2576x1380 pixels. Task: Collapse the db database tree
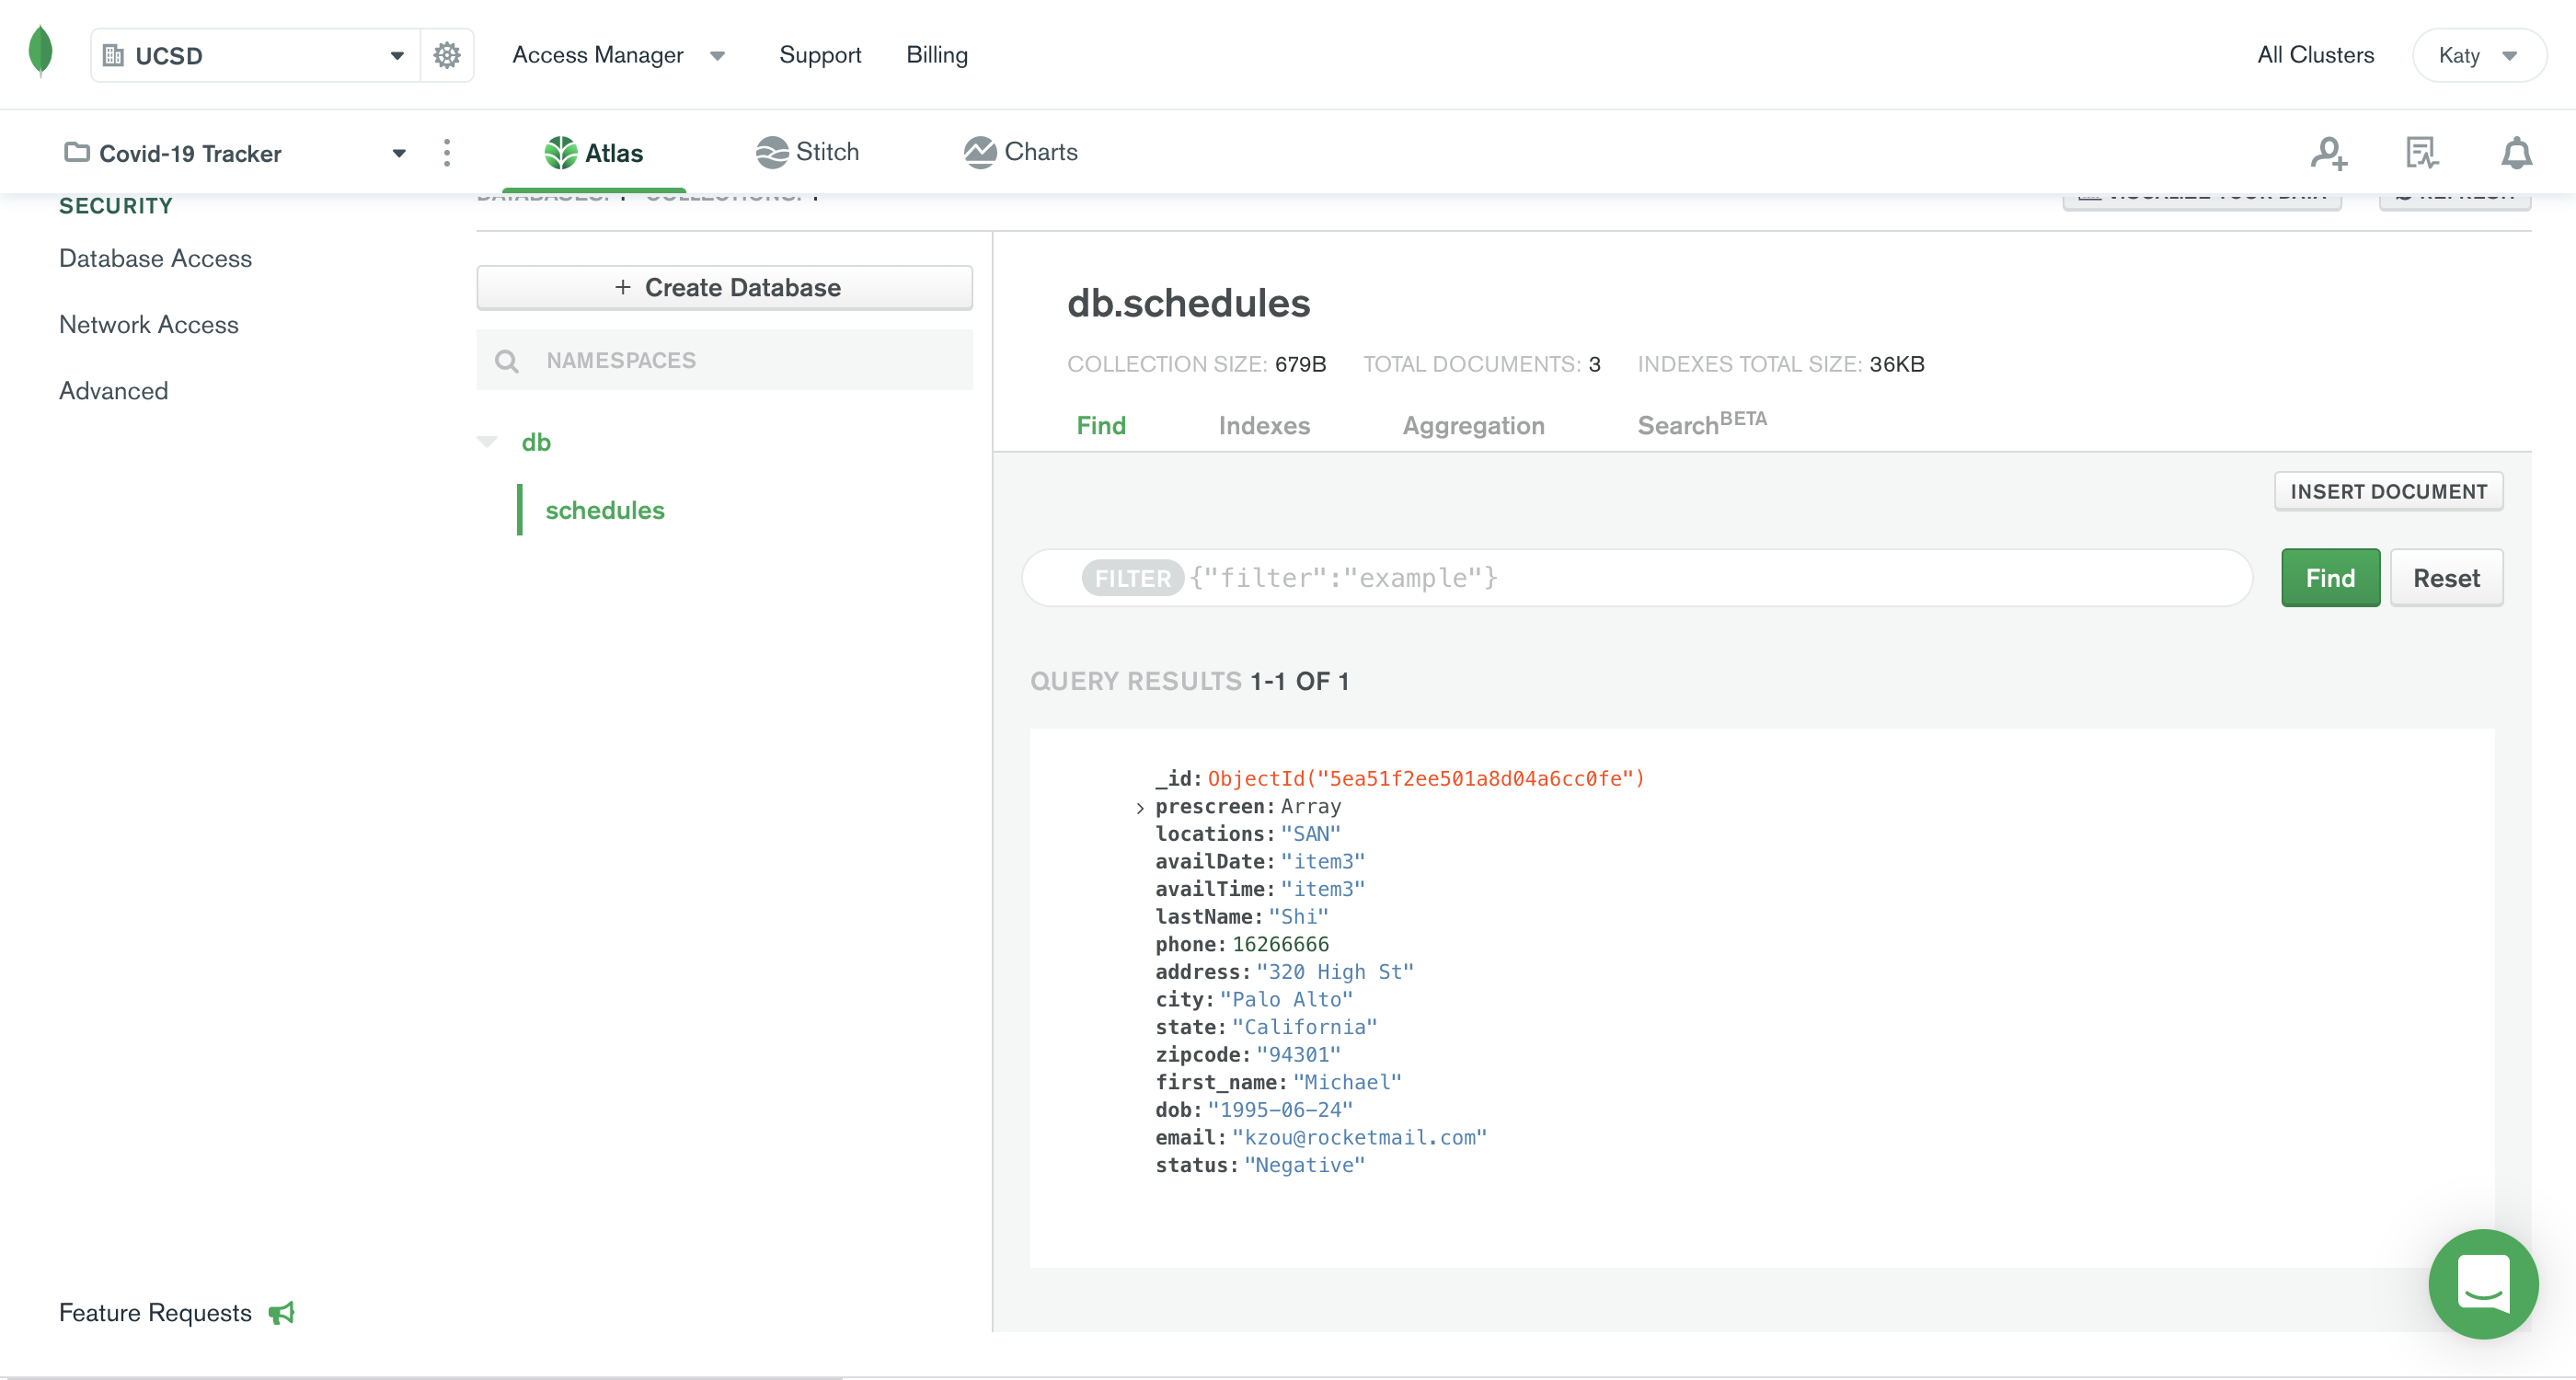[x=487, y=441]
